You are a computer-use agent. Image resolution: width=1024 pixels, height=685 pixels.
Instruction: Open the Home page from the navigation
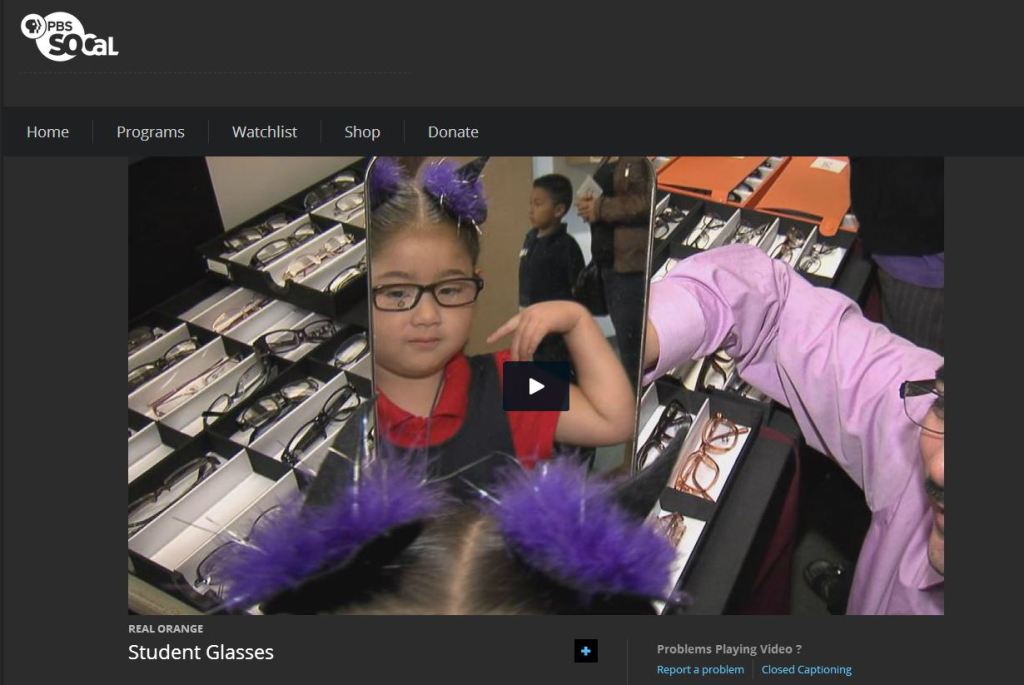click(48, 132)
